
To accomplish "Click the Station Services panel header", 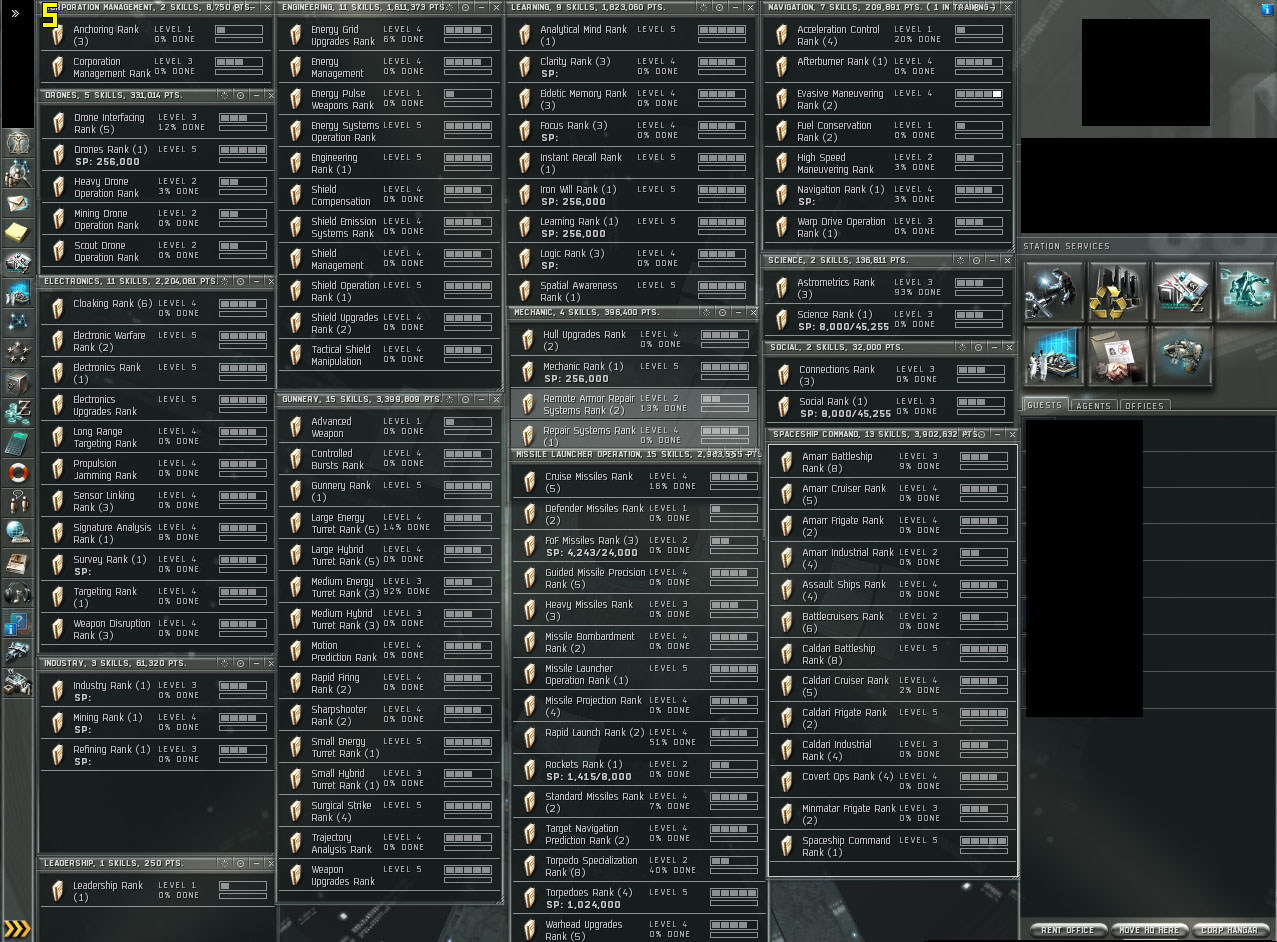I will click(1148, 246).
